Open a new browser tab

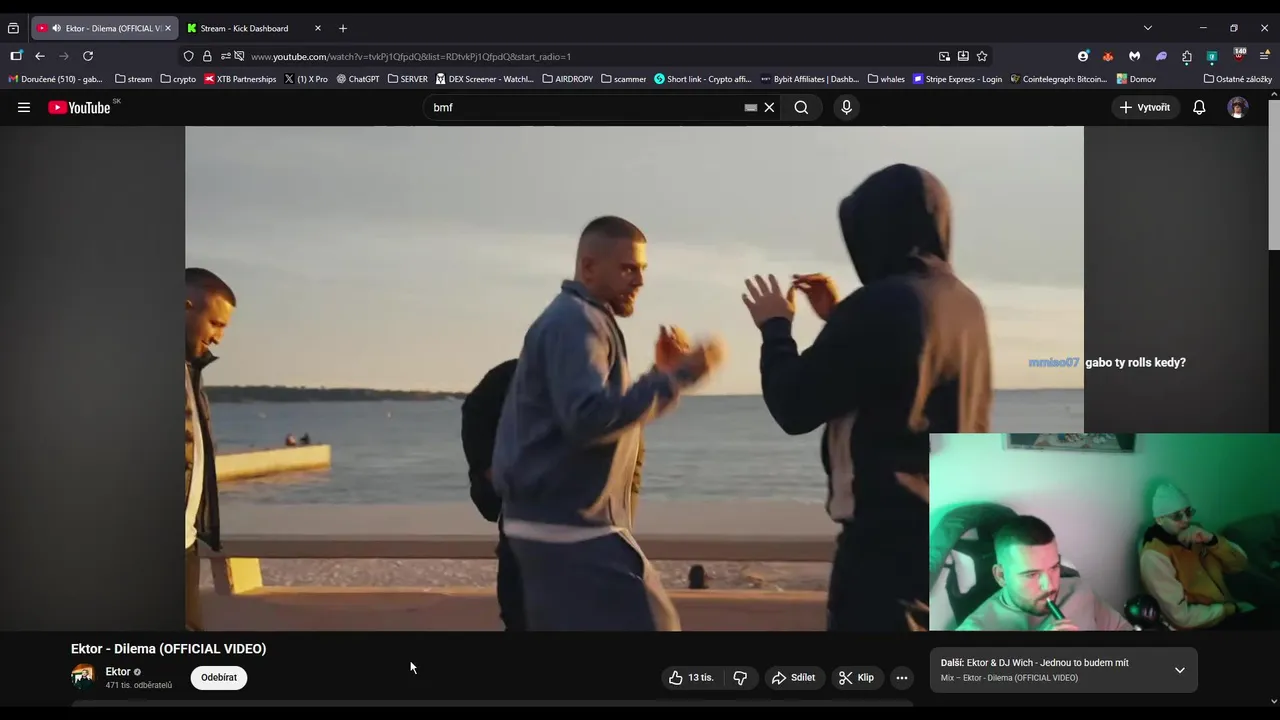343,28
